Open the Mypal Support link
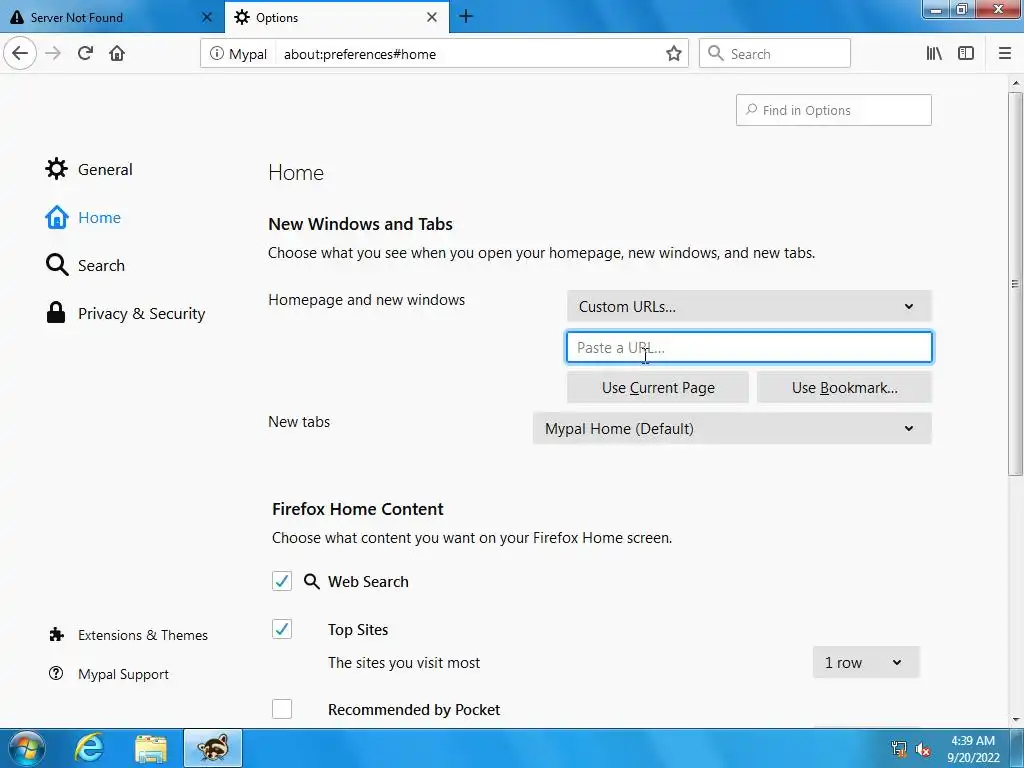Viewport: 1024px width, 768px height. (x=109, y=674)
